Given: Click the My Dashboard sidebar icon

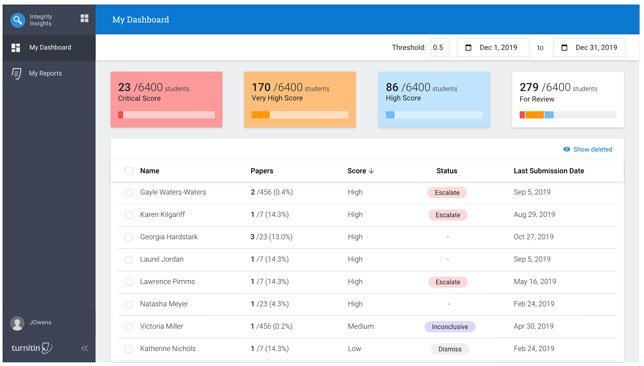Looking at the screenshot, I should click(x=16, y=48).
